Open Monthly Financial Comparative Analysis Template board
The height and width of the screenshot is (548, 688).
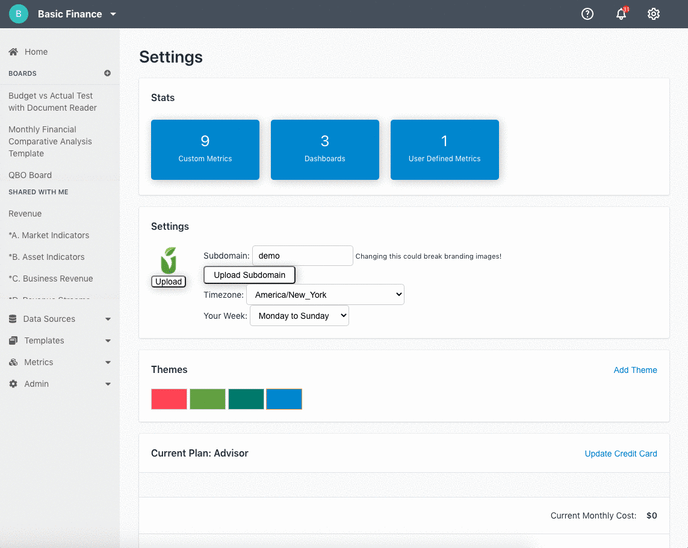(x=50, y=141)
